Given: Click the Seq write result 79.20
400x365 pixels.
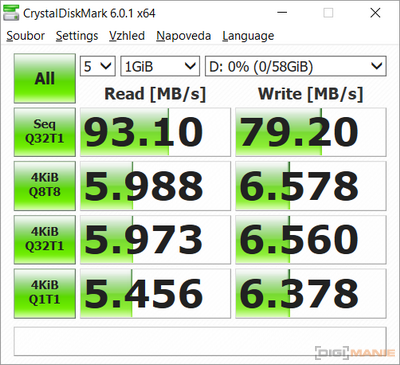Looking at the screenshot, I should (x=311, y=132).
